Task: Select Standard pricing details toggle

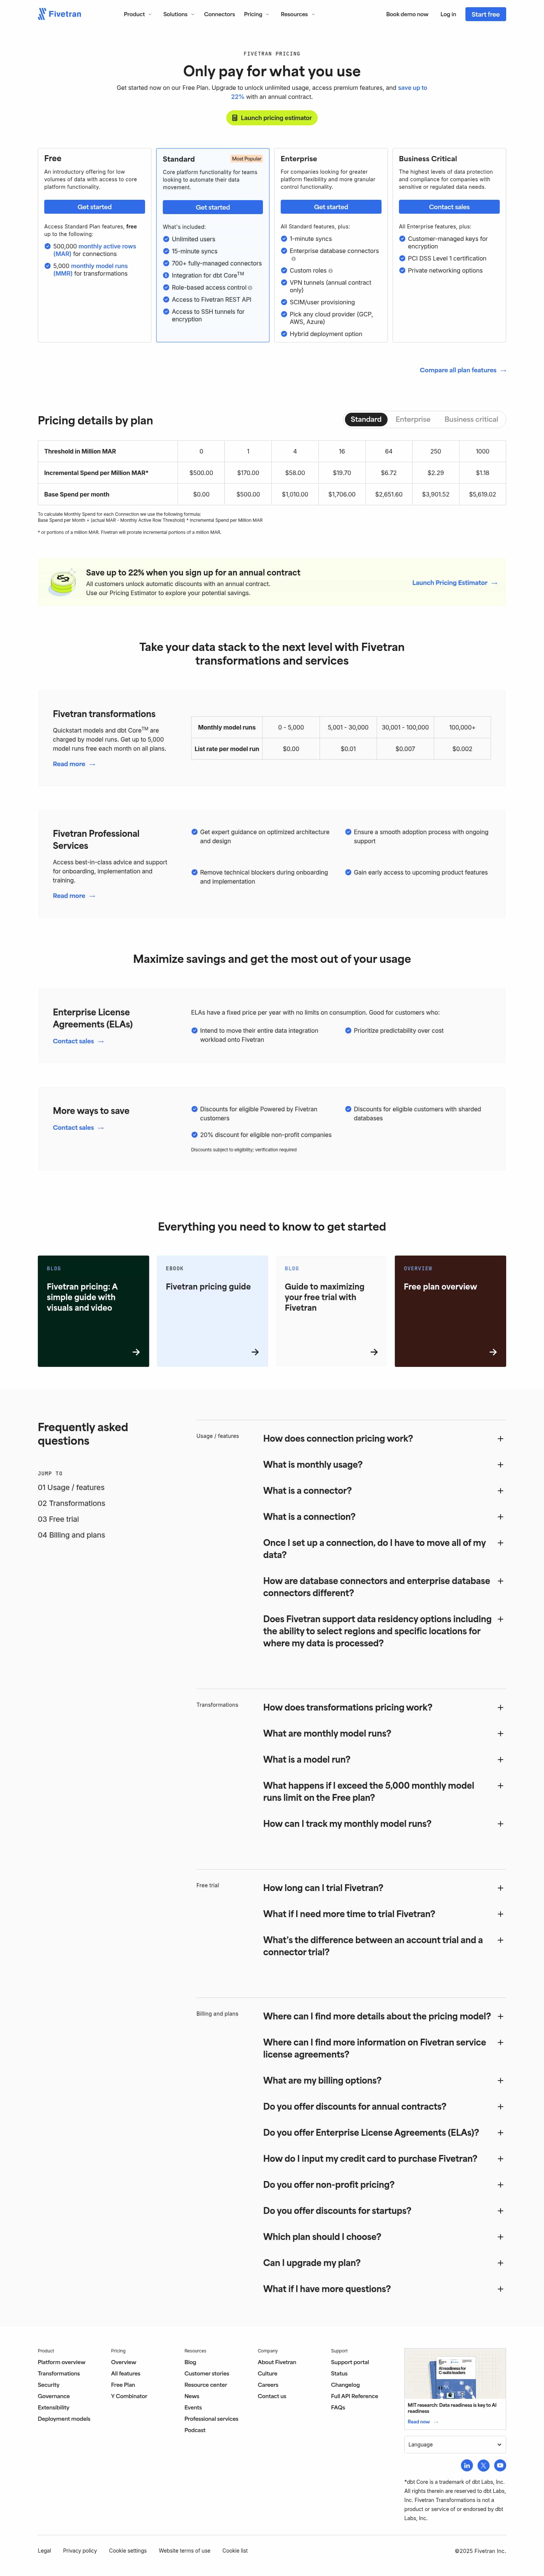Action: pos(366,419)
